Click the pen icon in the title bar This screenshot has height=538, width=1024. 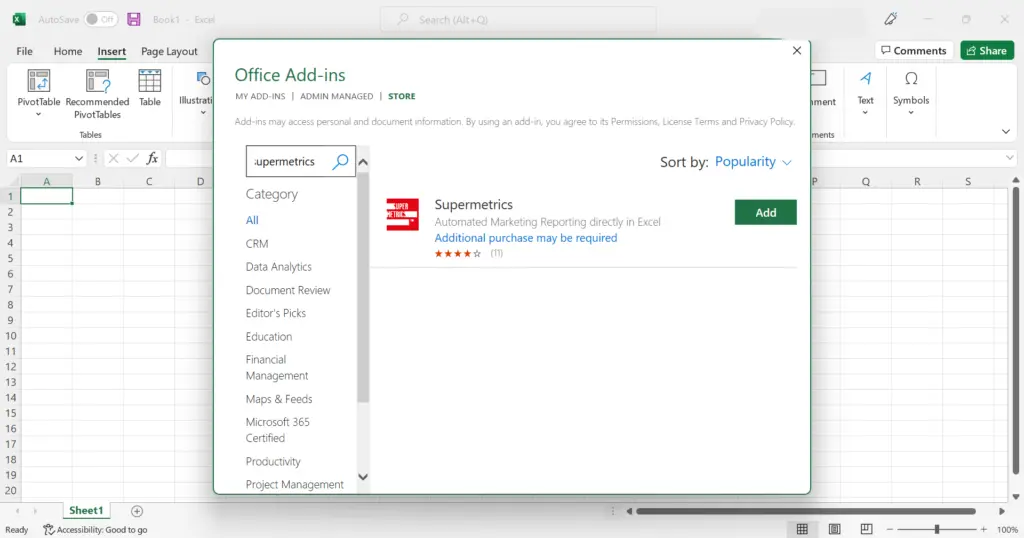point(890,20)
